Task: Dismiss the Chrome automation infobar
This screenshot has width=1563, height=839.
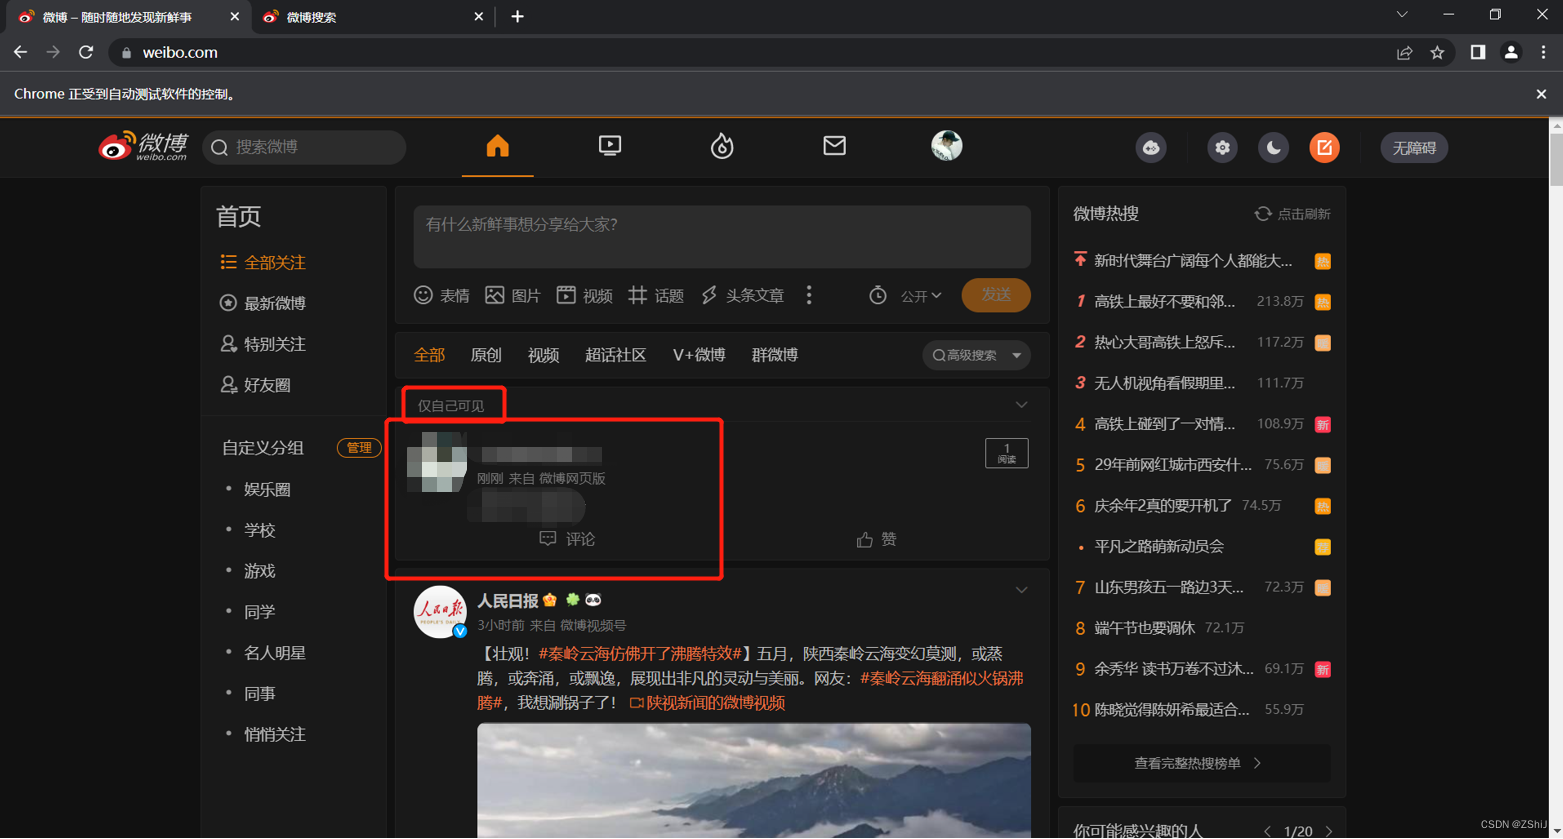Action: pos(1541,94)
